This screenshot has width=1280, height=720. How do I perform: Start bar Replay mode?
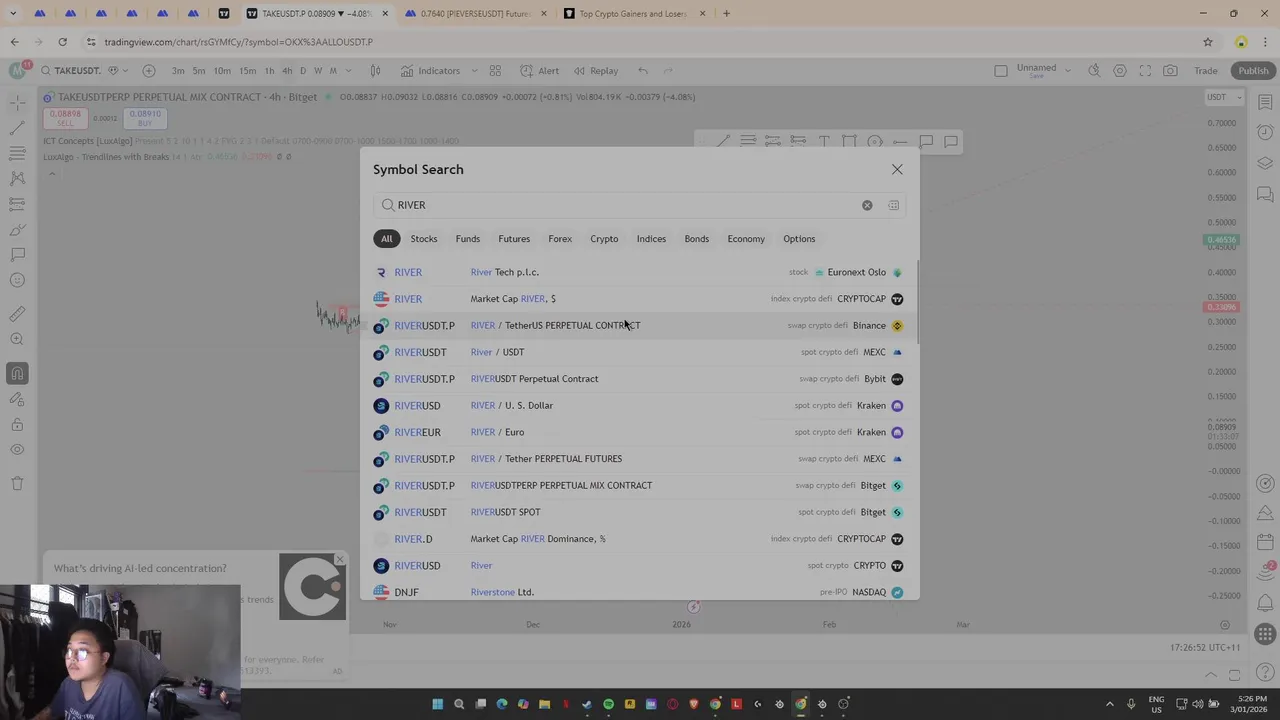pos(595,71)
